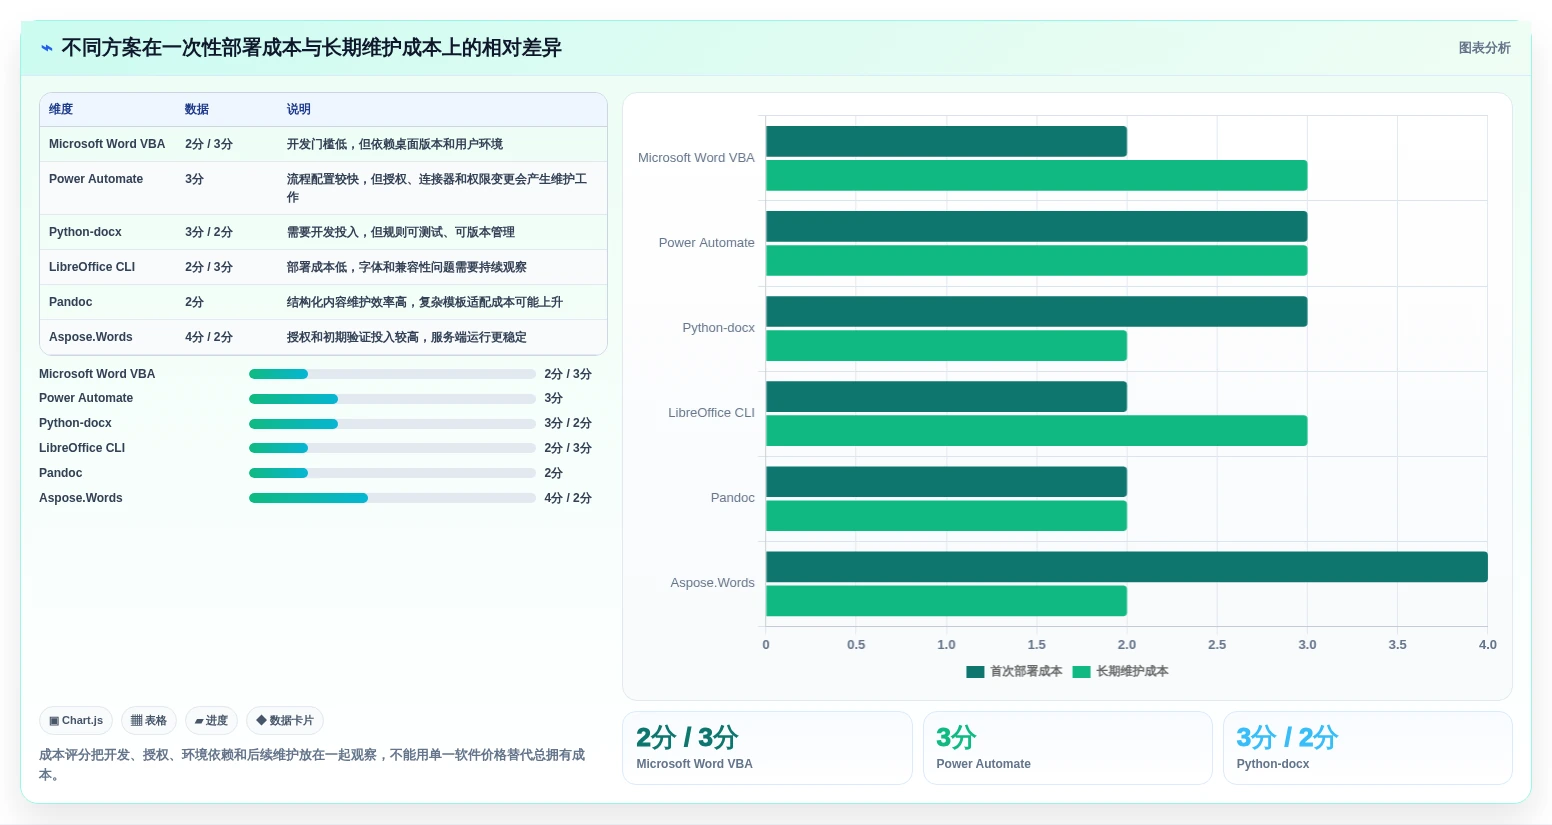Click the Microsoft Word VBA 首次部署成本 chart bar
This screenshot has height=825, width=1552.
pos(946,141)
